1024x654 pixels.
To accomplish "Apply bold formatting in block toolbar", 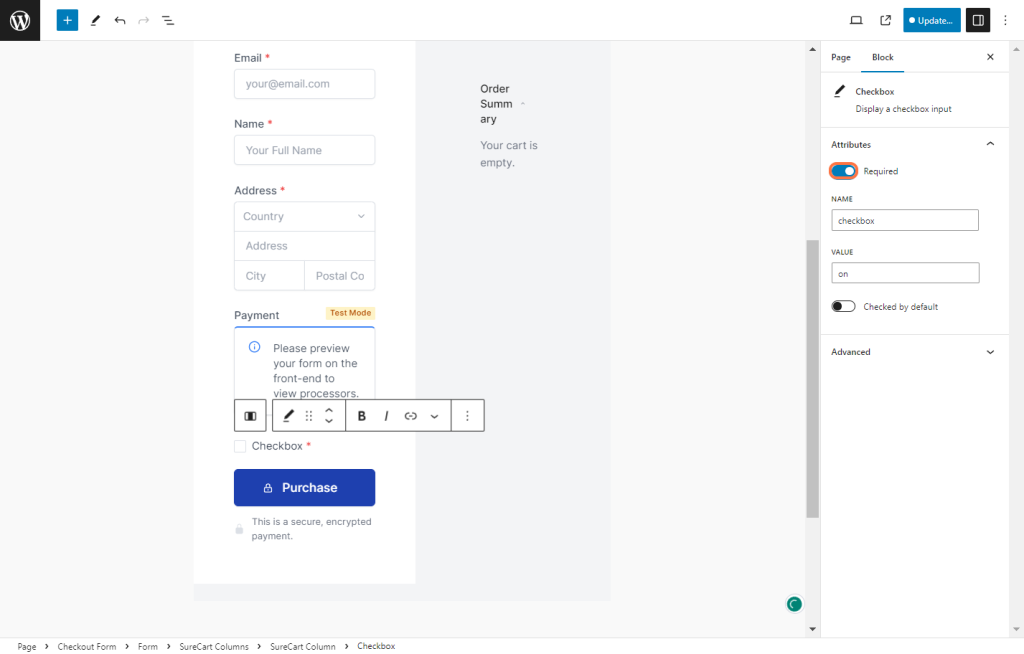I will click(361, 416).
